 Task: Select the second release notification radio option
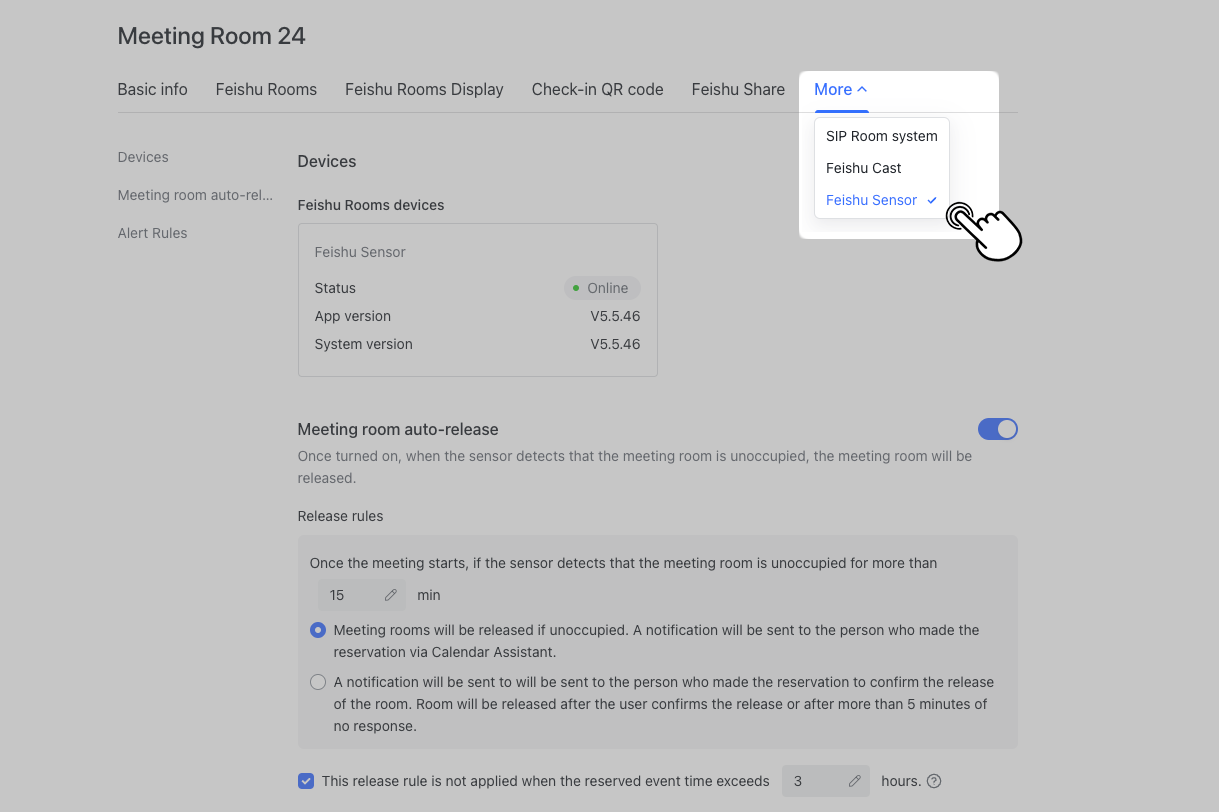317,681
